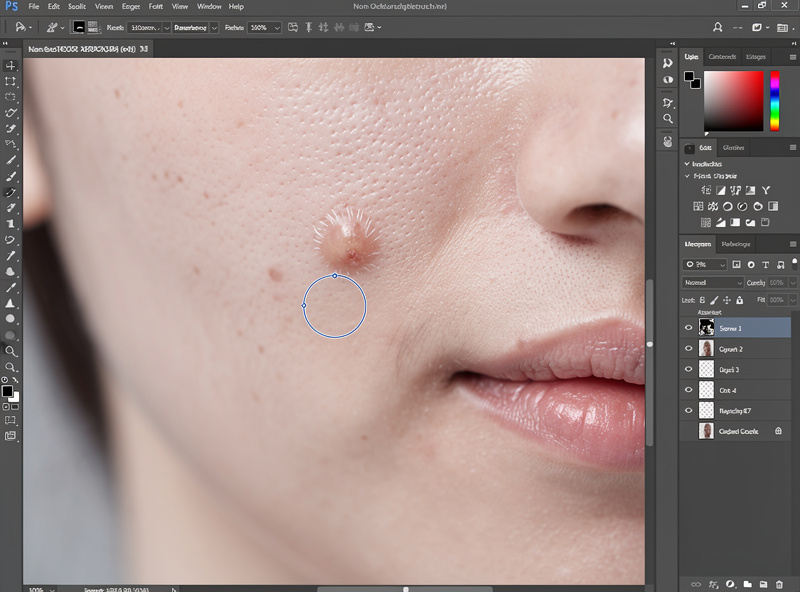Select the Brush tool in the left toolbar
800x592 pixels.
[x=10, y=177]
